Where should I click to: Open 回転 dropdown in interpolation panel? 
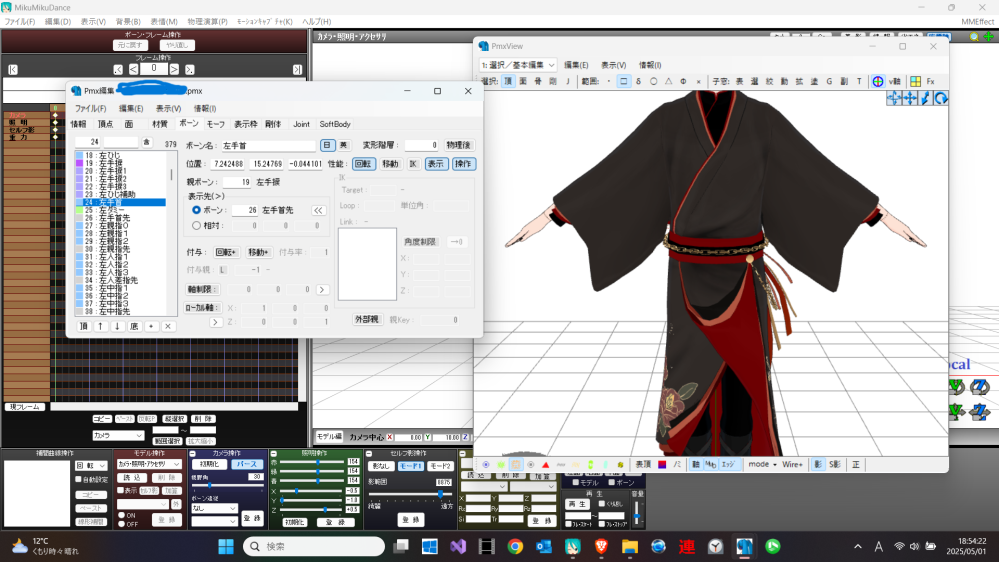(x=91, y=466)
